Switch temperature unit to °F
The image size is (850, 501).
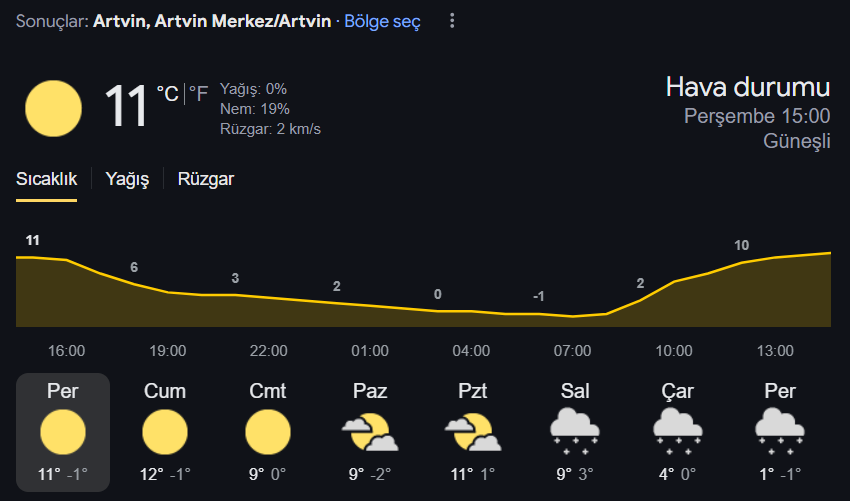pos(198,94)
